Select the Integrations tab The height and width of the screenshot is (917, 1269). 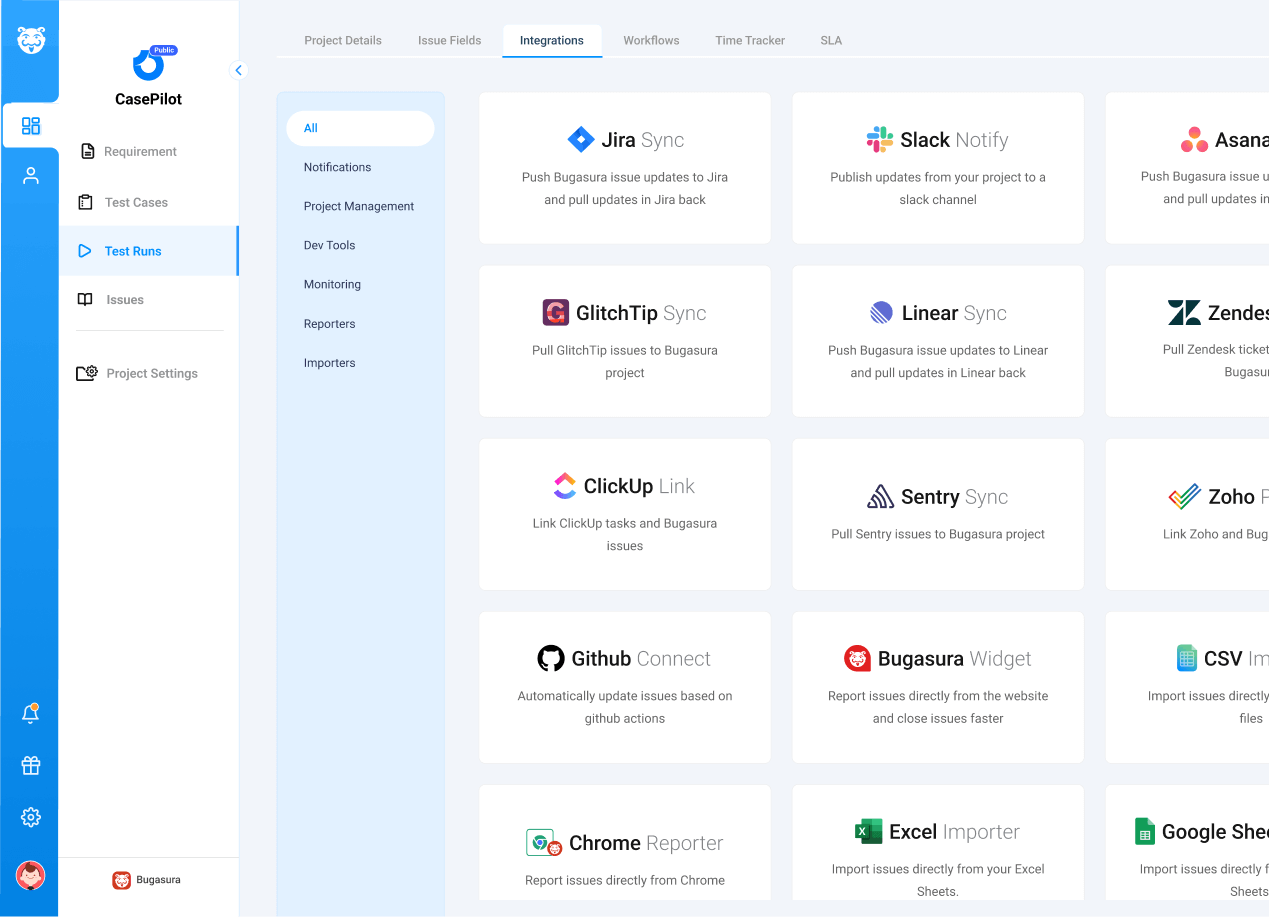click(x=552, y=41)
